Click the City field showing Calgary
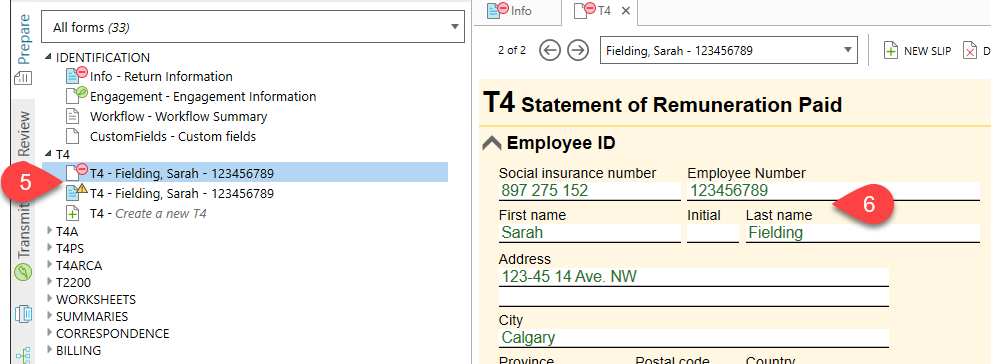The height and width of the screenshot is (364, 991). 693,337
